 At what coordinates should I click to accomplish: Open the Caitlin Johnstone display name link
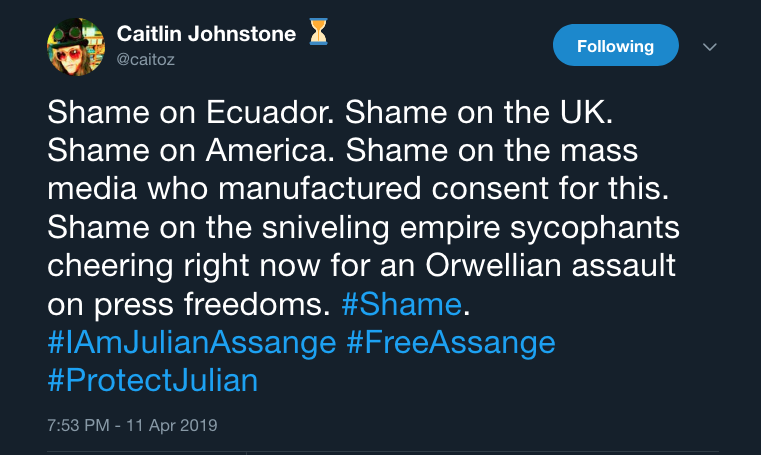coord(206,34)
